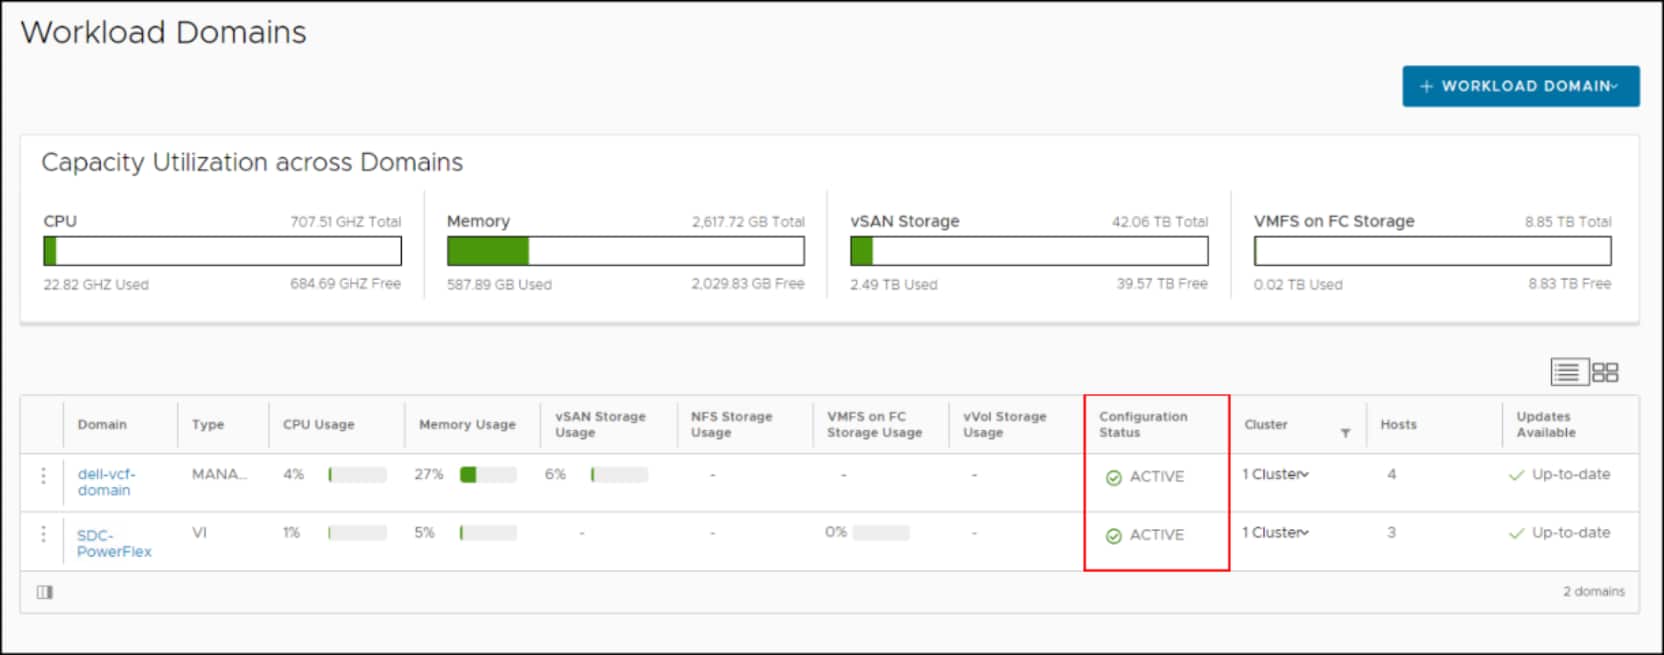Click SDC-PowerFlex CPU usage 1% bar
This screenshot has height=655, width=1664.
tap(357, 533)
